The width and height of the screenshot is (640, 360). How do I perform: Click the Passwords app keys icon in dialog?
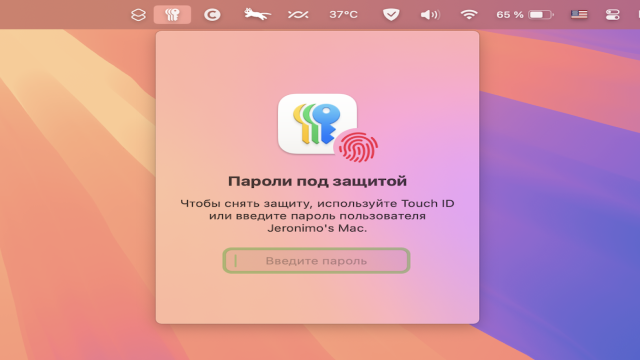point(317,124)
